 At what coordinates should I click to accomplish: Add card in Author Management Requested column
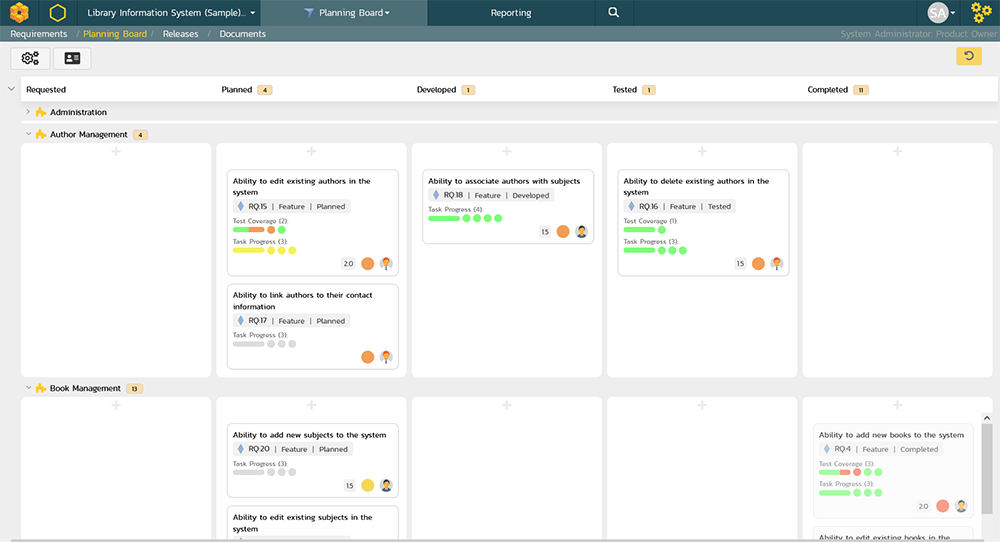(x=116, y=152)
